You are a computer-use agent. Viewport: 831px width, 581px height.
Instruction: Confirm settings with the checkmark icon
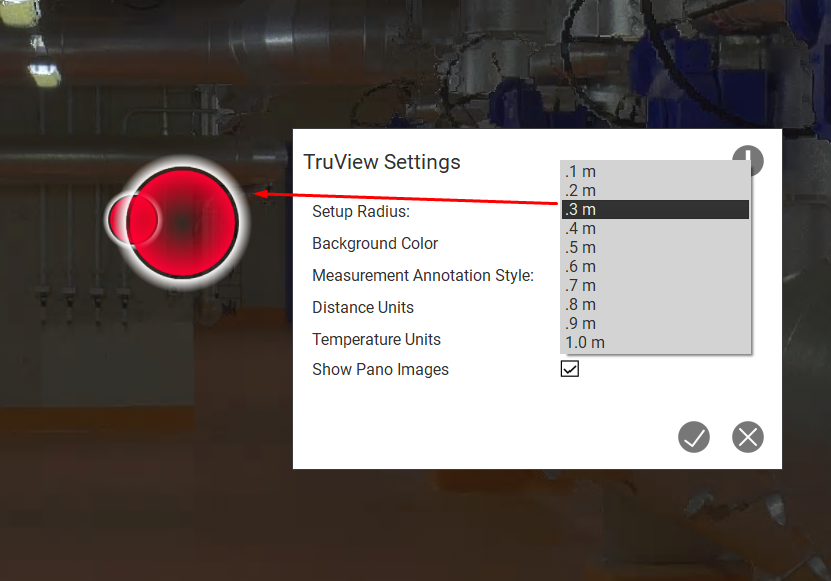(x=694, y=437)
